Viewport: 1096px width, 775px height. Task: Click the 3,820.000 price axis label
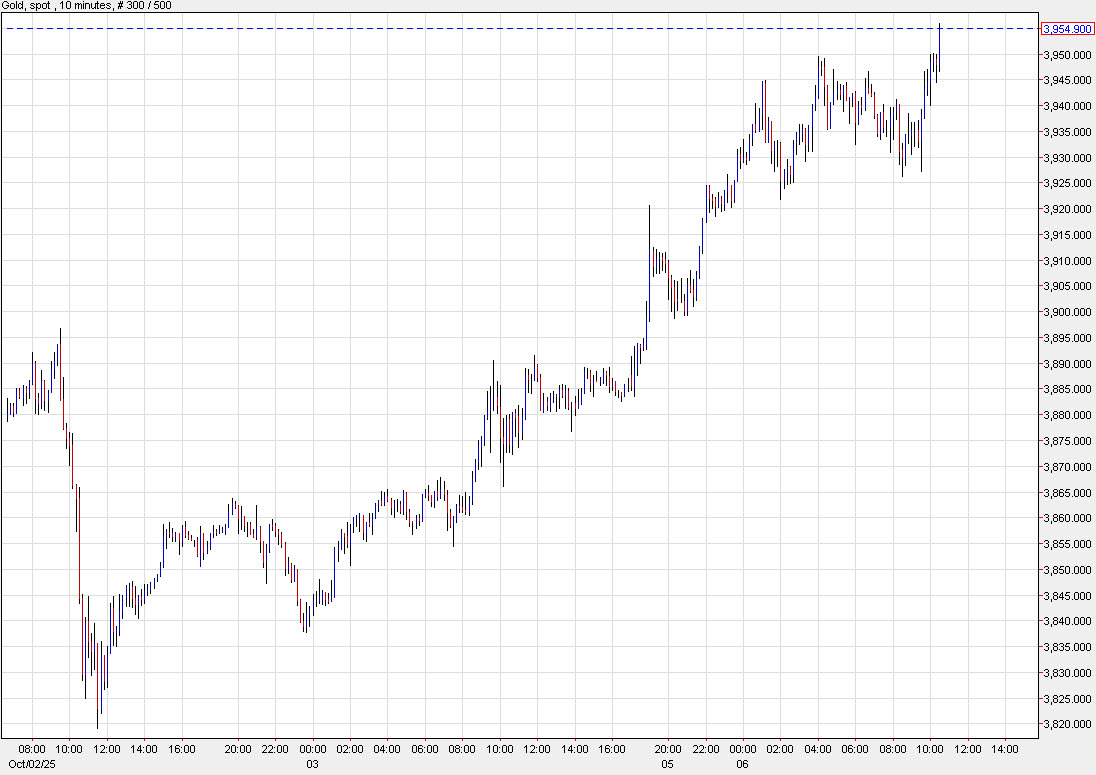1067,724
